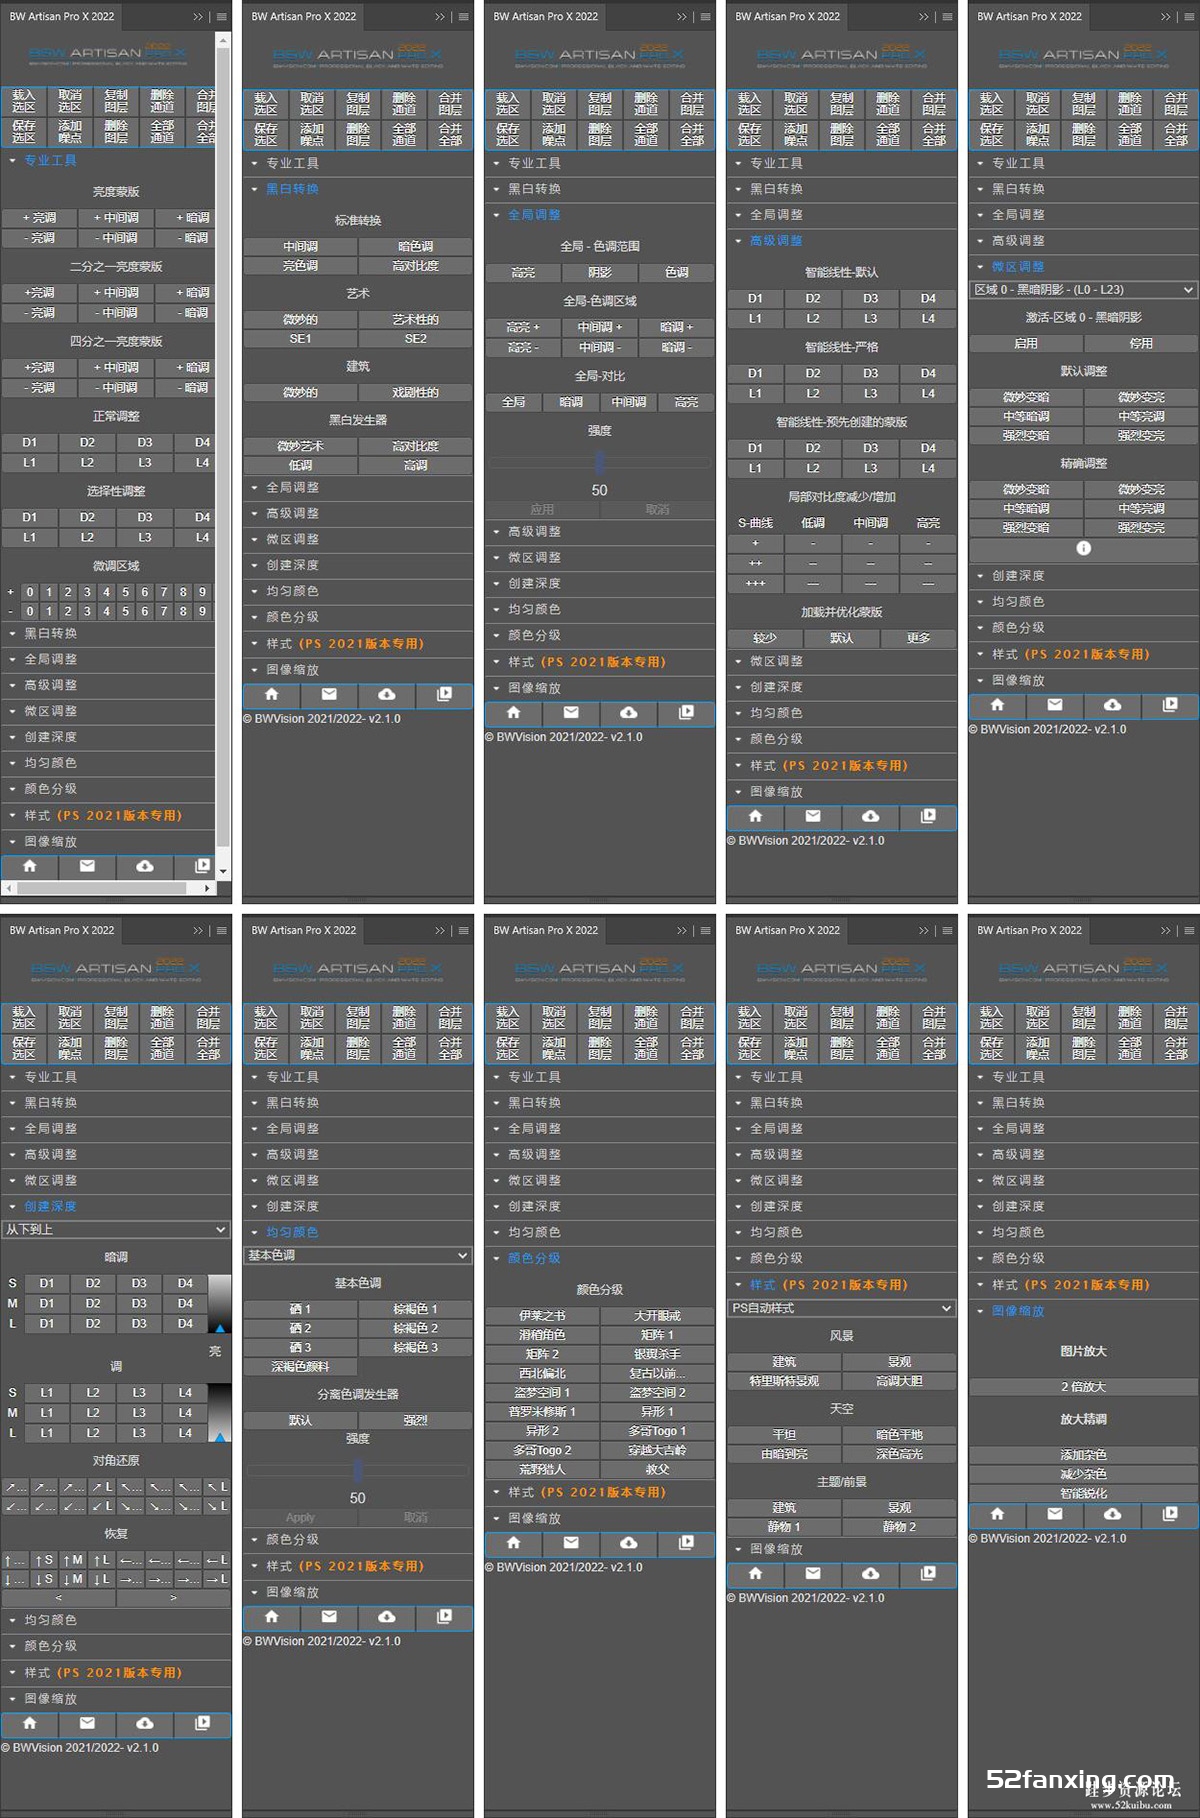Click the 智能锐化 button
The image size is (1200, 1818).
(1083, 1494)
